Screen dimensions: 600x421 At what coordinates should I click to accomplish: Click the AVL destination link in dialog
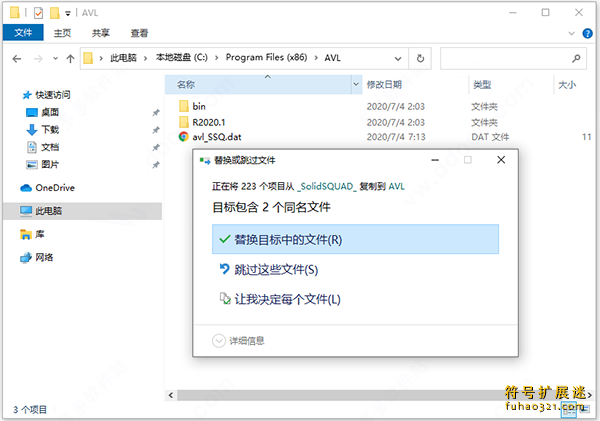click(x=396, y=186)
